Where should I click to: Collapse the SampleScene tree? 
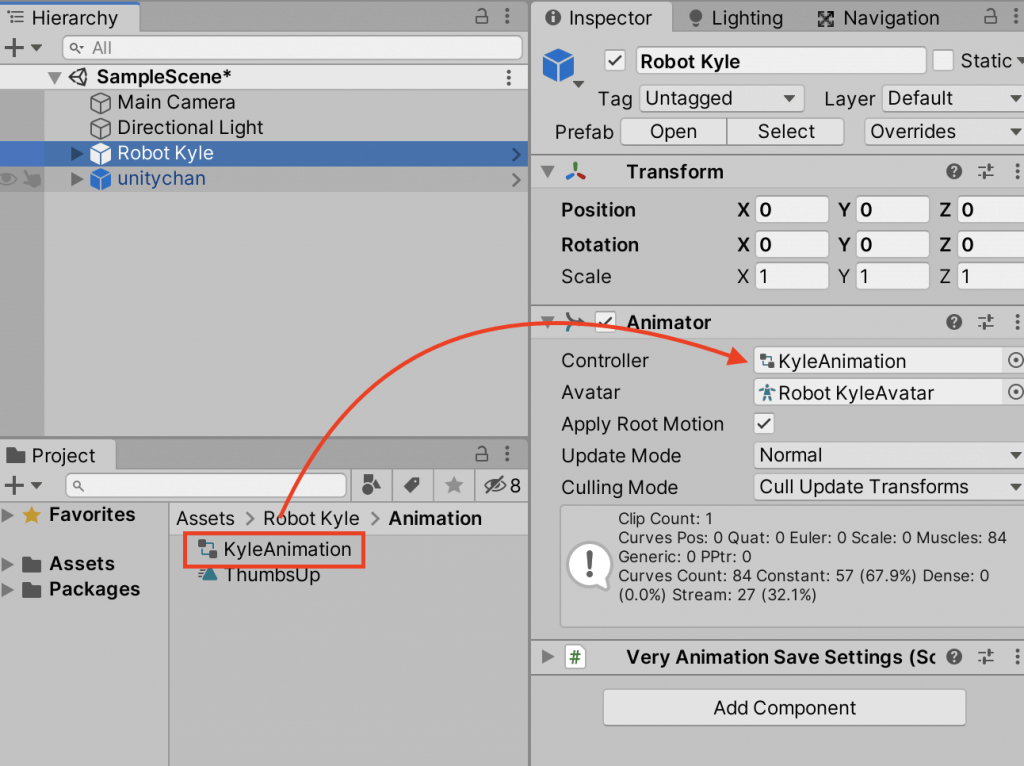[x=55, y=78]
